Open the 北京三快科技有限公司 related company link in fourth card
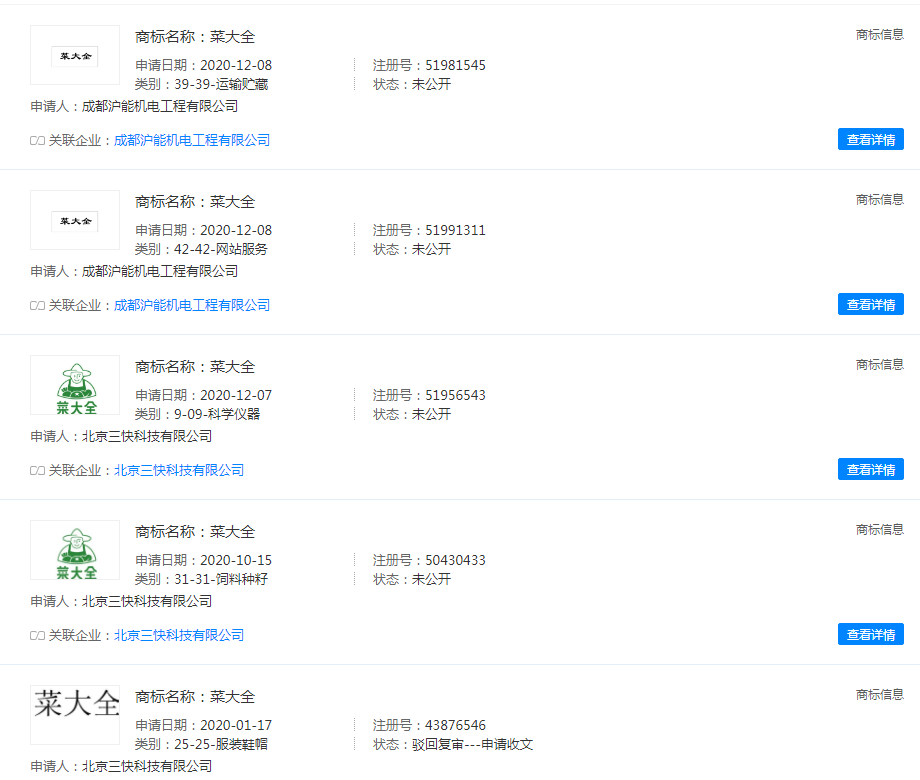The image size is (920, 780). click(180, 634)
